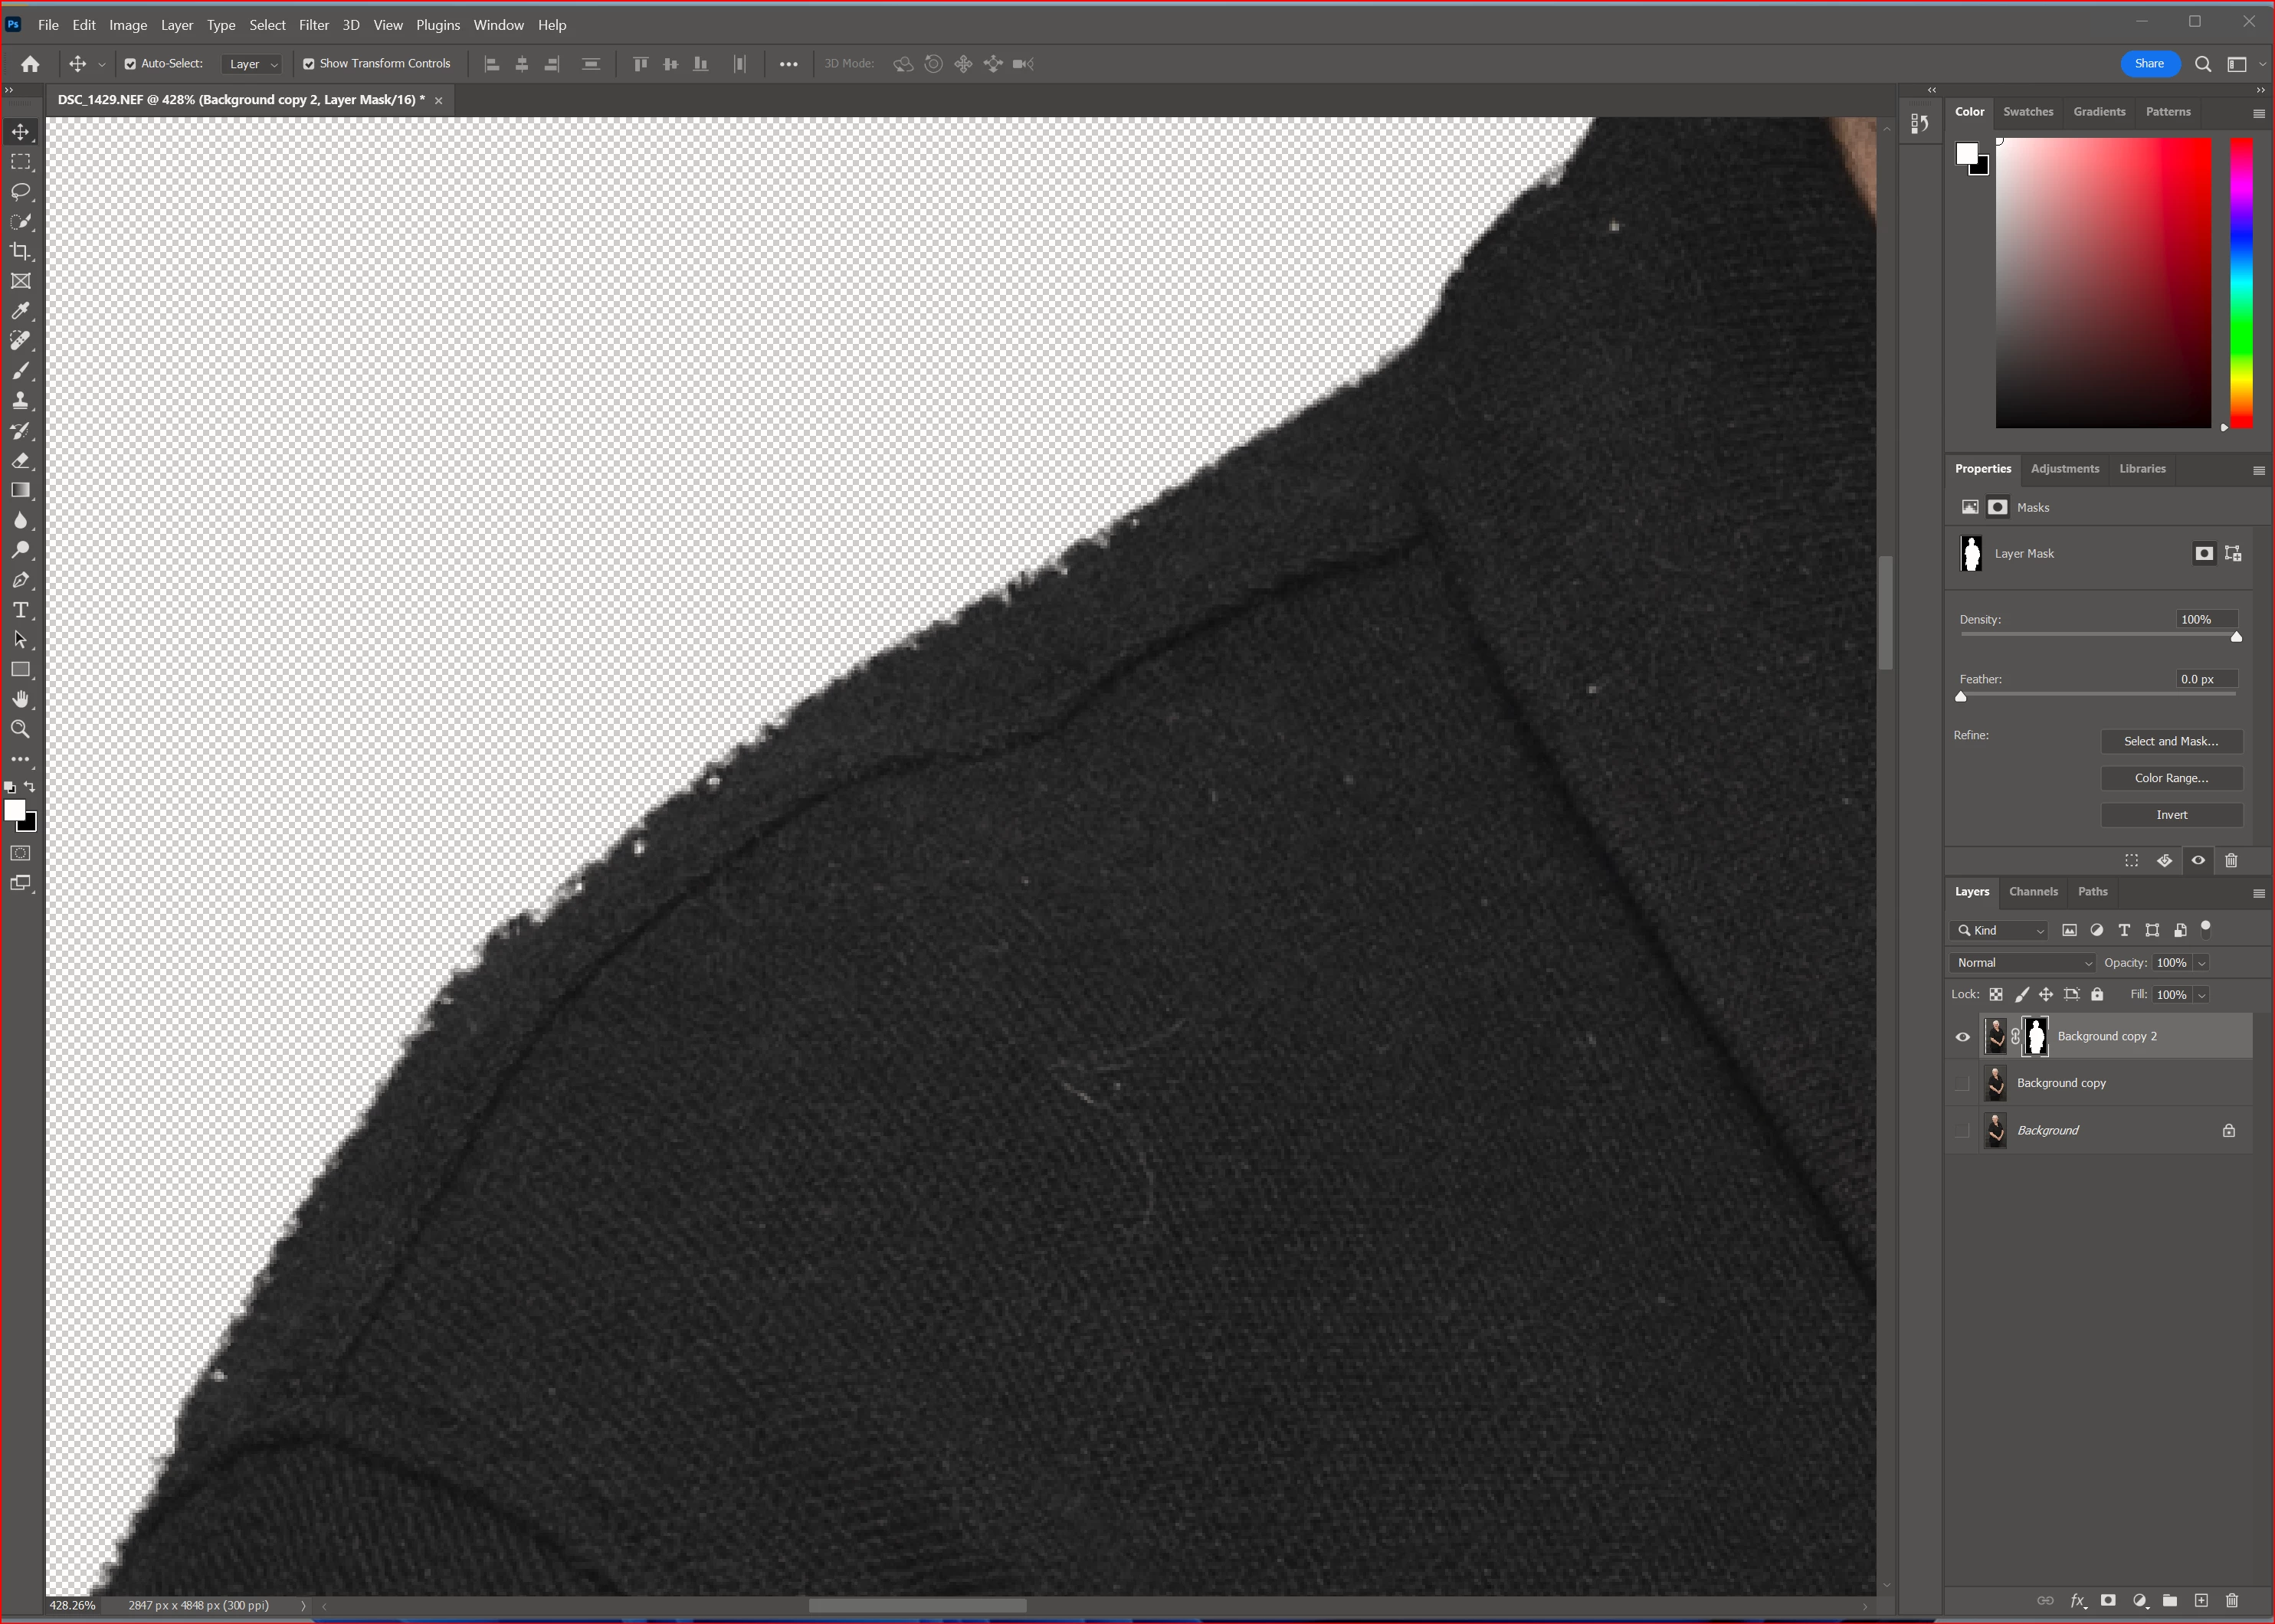Select the Crop tool
Screen dimensions: 2275x1624
[20, 251]
